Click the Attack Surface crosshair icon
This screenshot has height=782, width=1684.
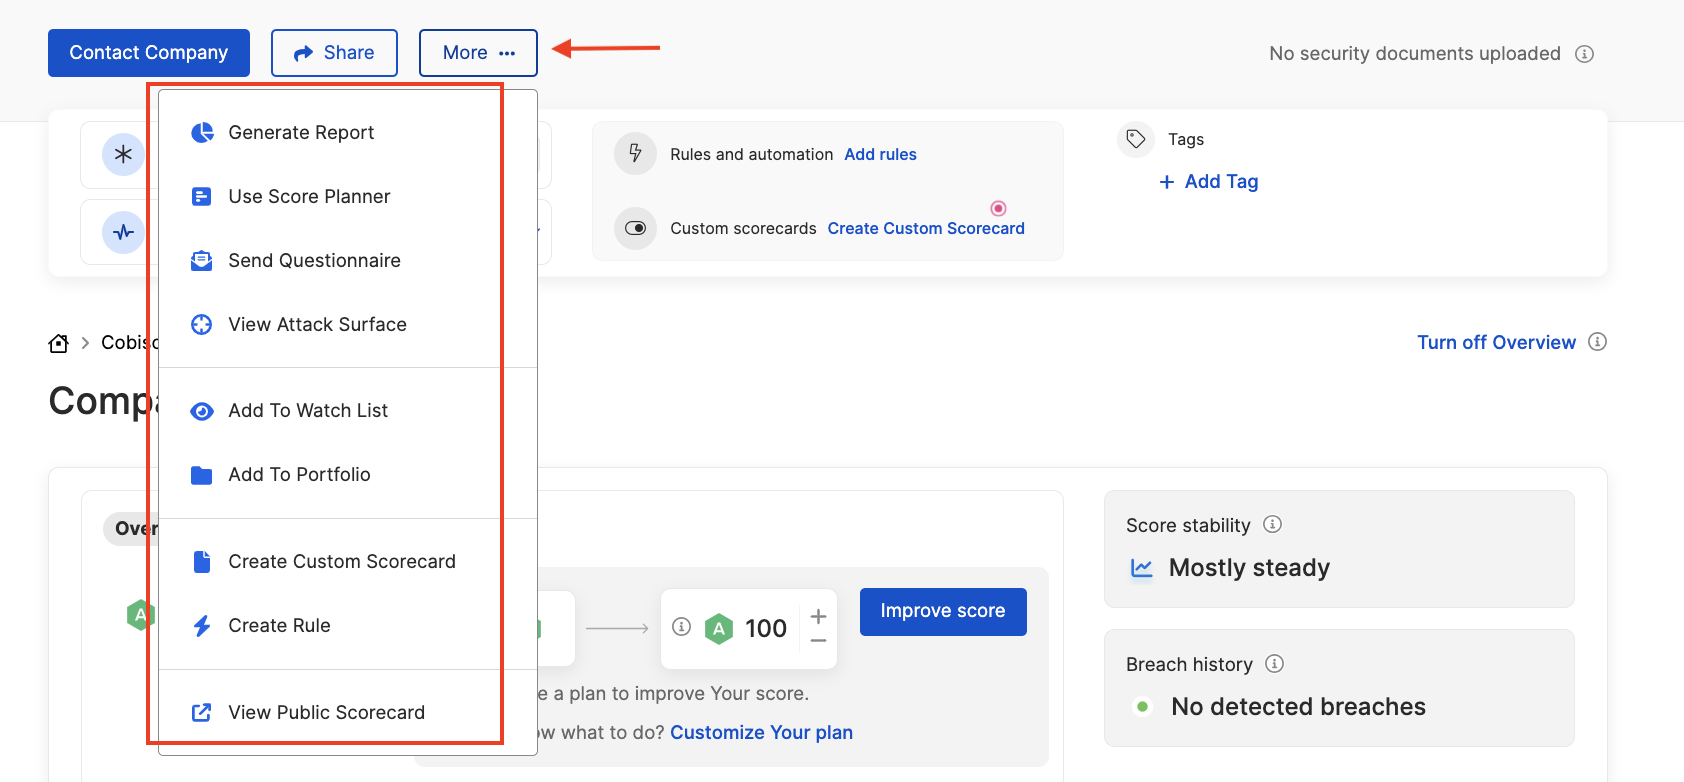tap(202, 325)
